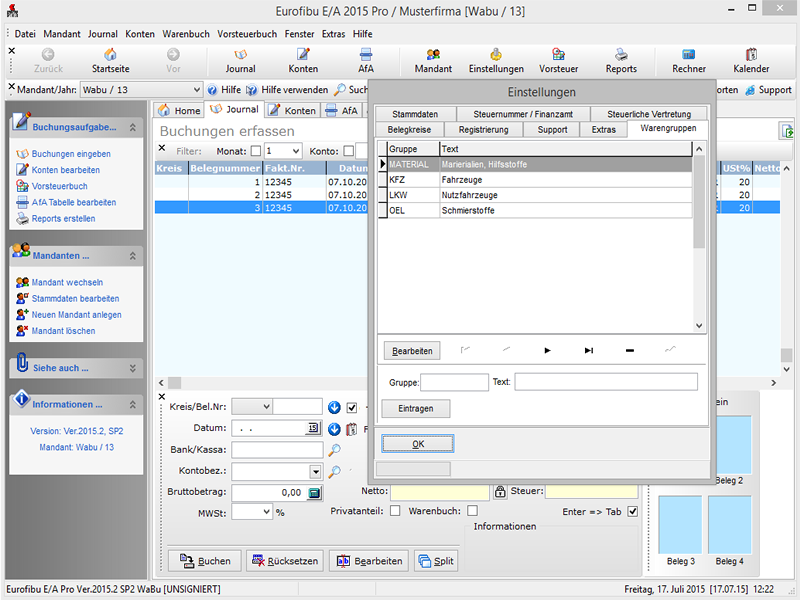Collapse the Informationen sidebar panel
800x600 pixels.
pos(132,405)
